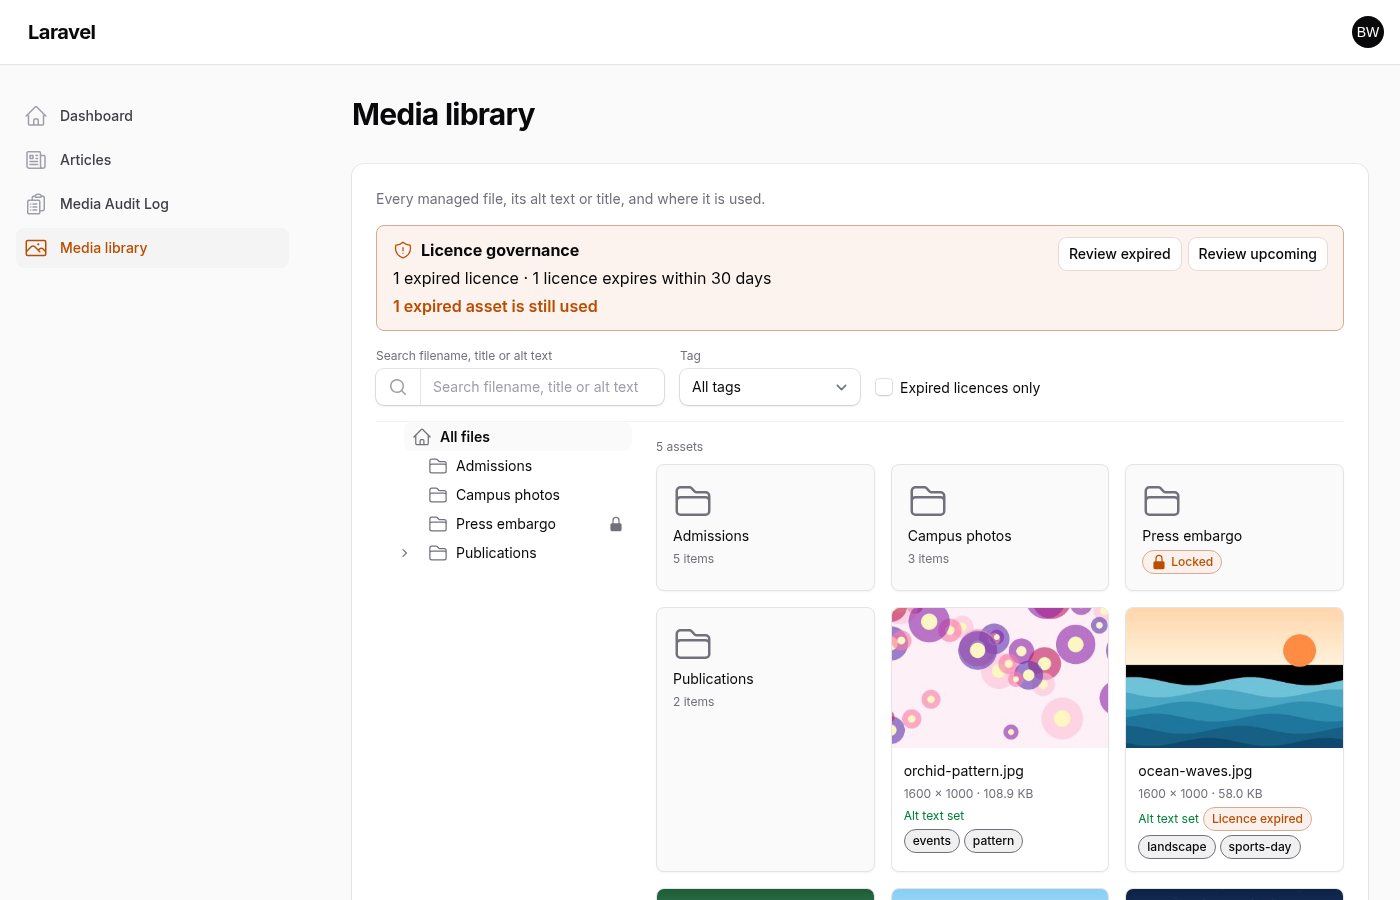This screenshot has height=900, width=1400.
Task: Open Media Audit Log from sidebar
Action: pos(152,204)
